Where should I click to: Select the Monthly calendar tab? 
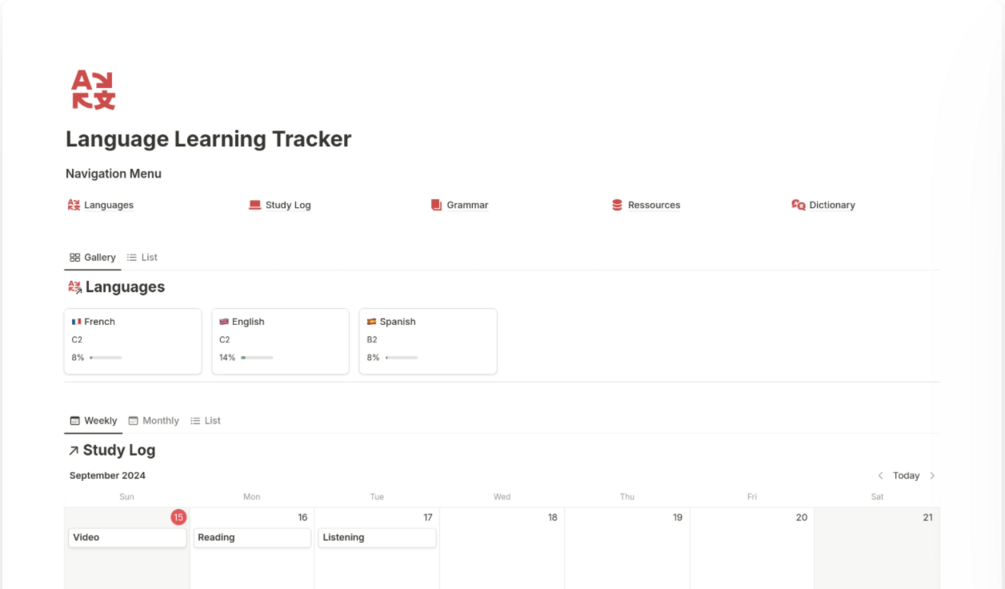coord(153,421)
